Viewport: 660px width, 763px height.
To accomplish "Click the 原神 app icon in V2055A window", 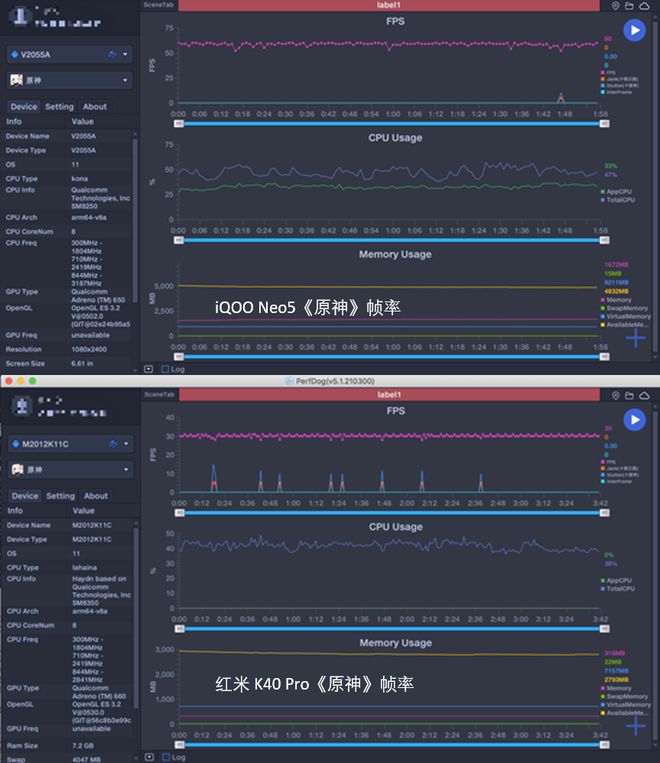I will click(x=17, y=80).
